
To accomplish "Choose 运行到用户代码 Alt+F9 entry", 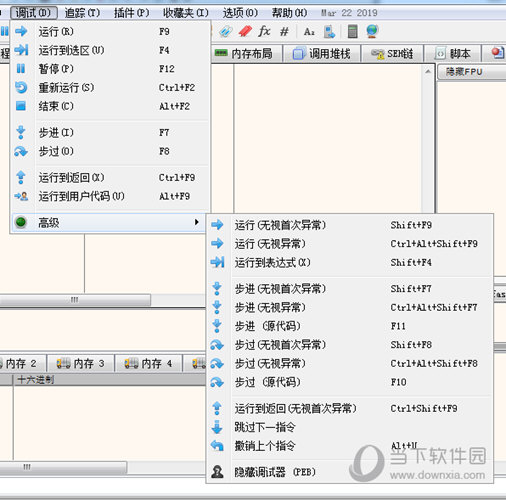I will pyautogui.click(x=110, y=196).
